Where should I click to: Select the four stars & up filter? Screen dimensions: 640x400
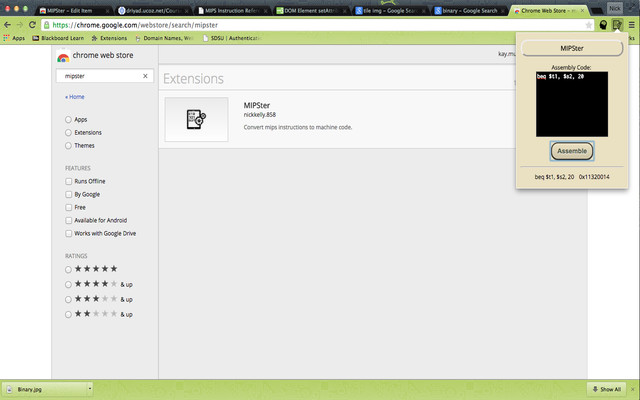68,284
